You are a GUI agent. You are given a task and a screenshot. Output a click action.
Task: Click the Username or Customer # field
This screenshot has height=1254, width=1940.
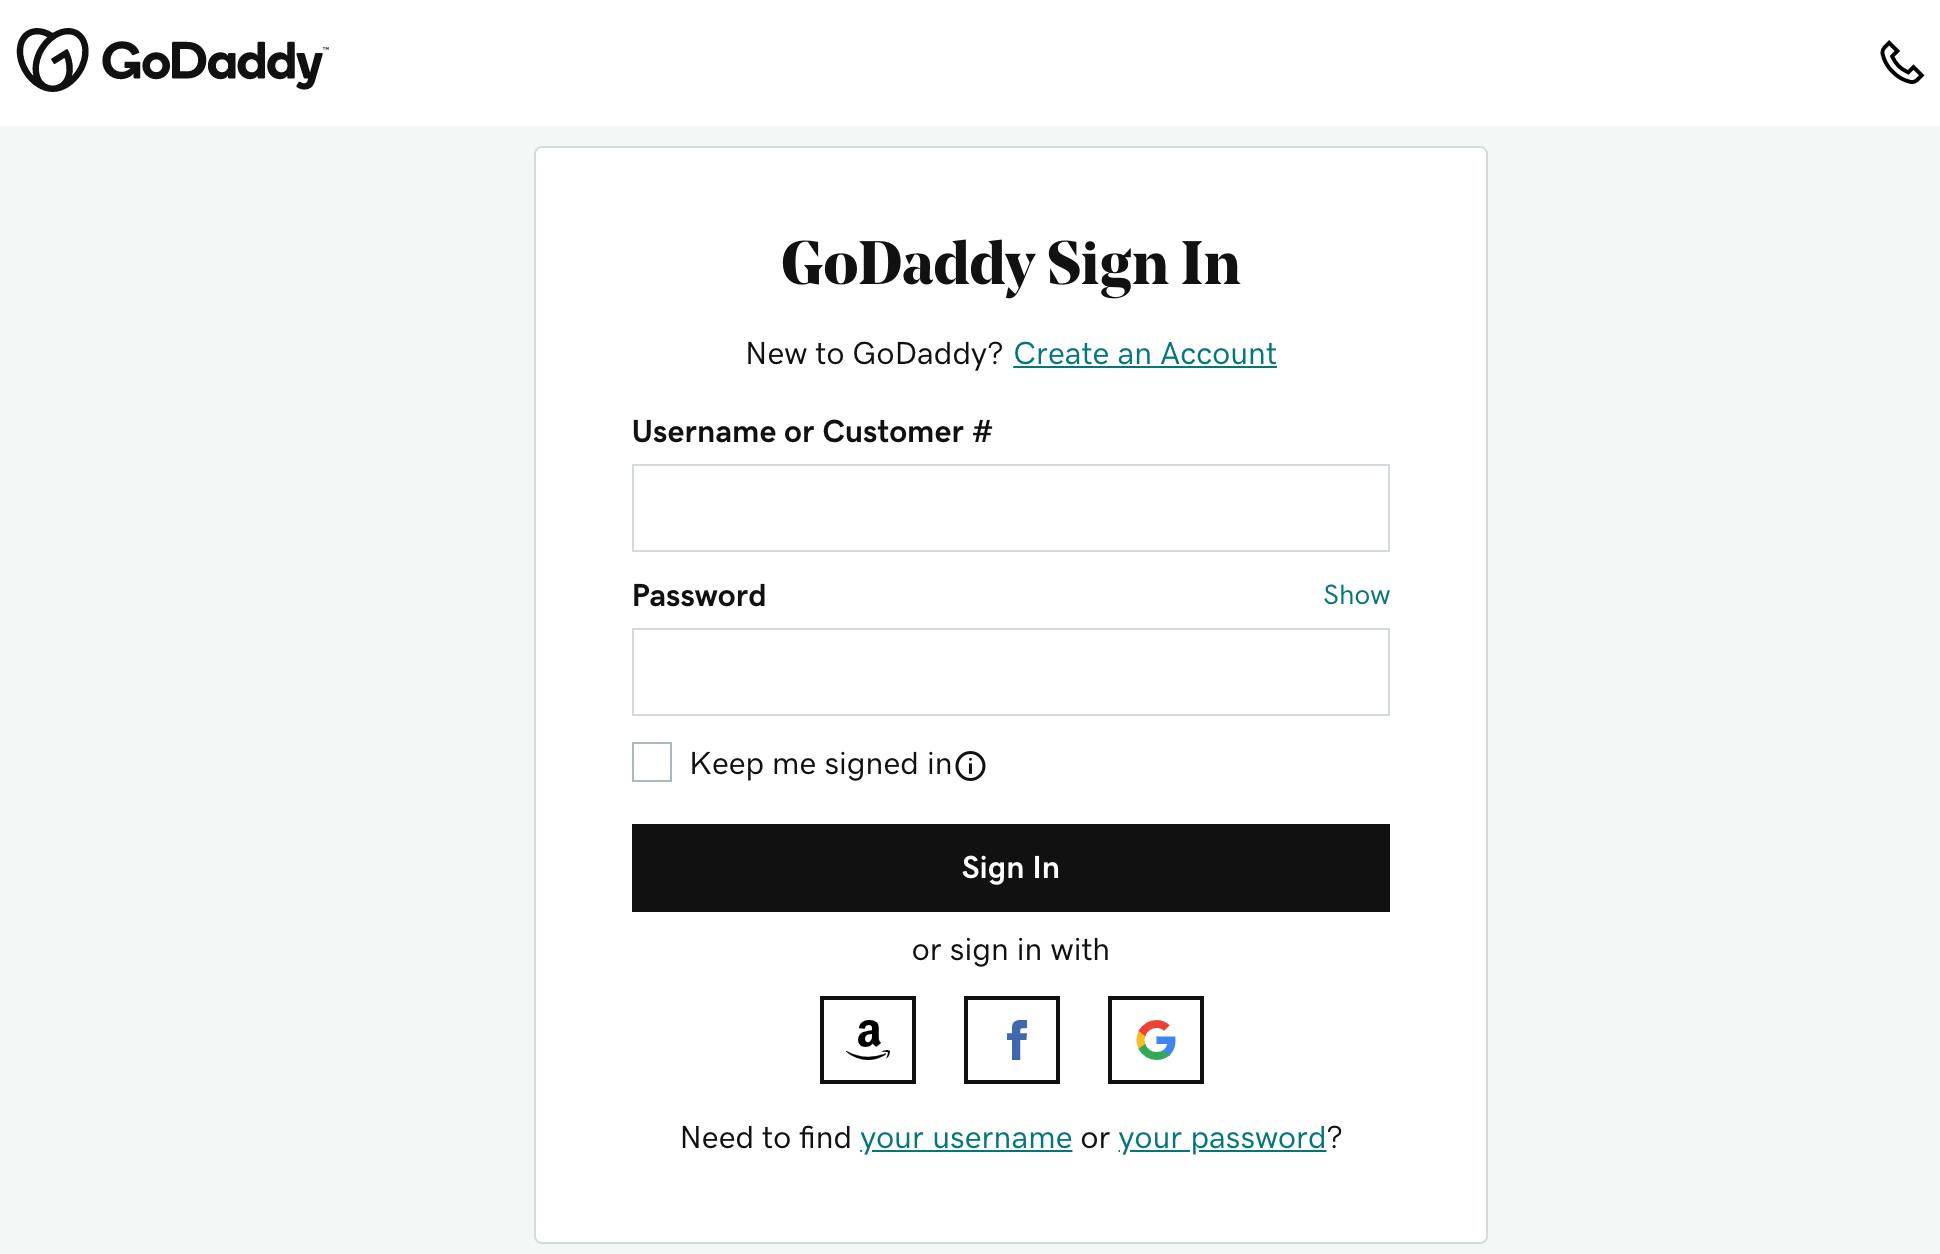click(1010, 507)
